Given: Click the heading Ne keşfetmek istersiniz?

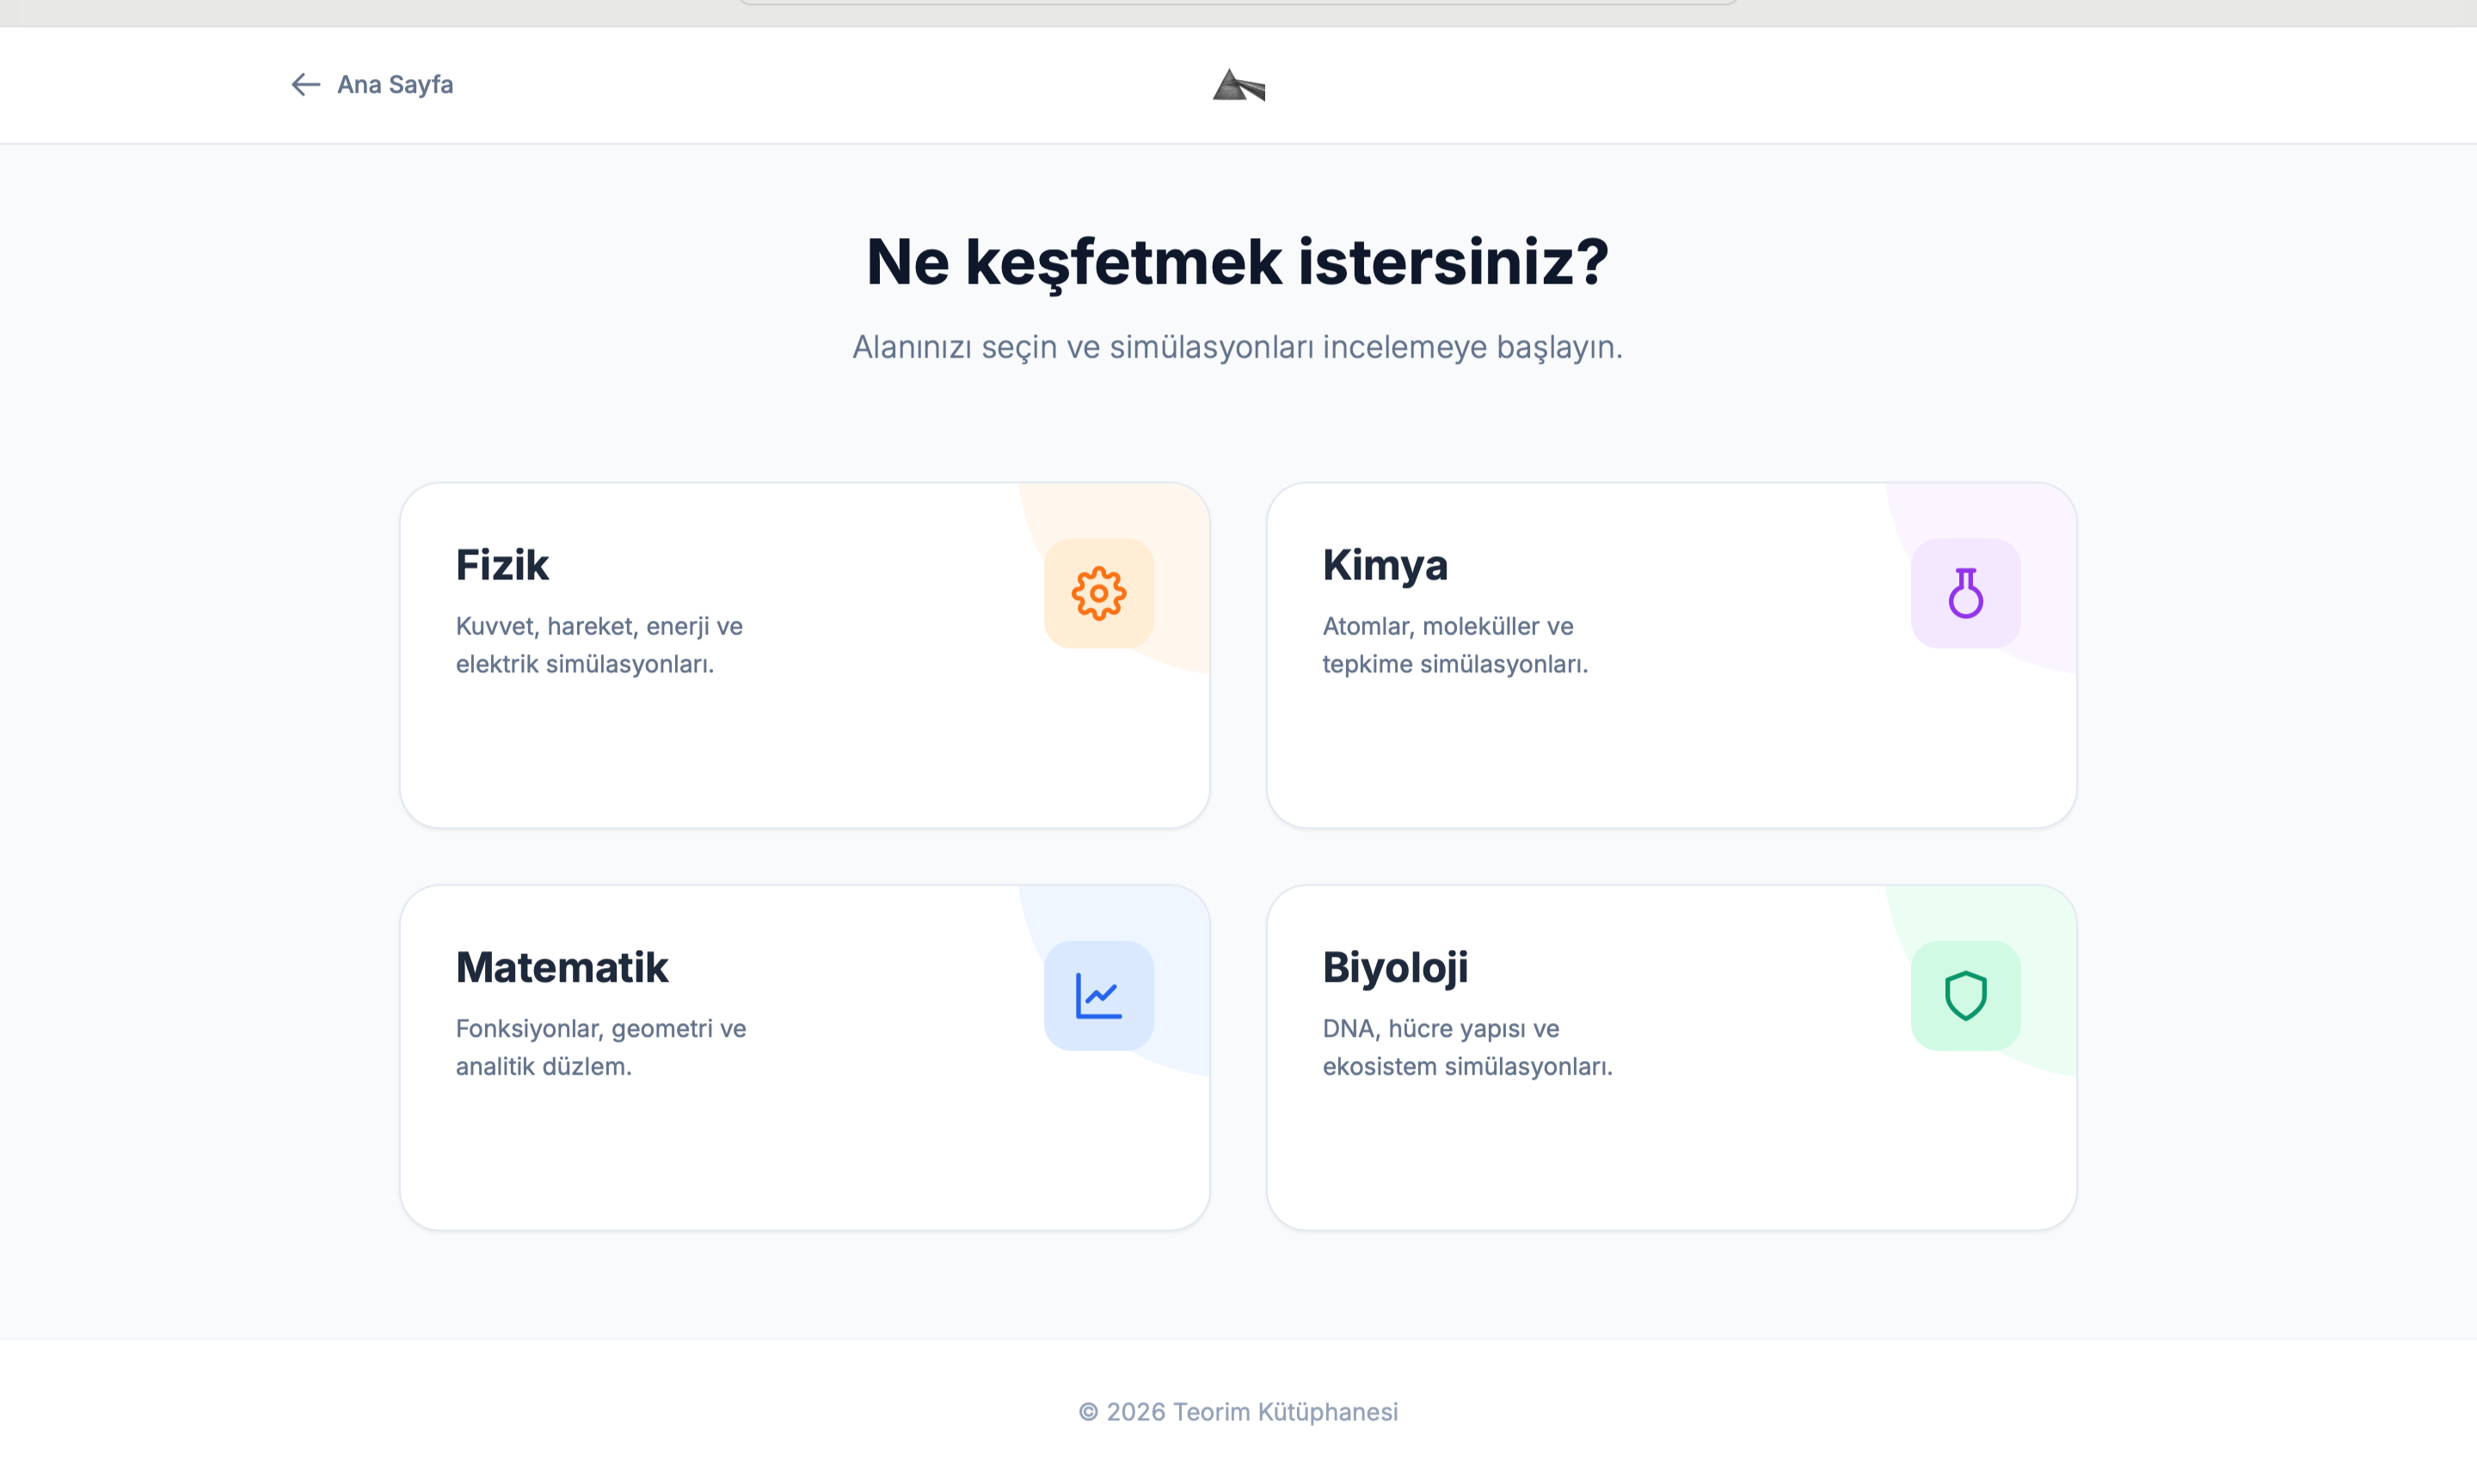Looking at the screenshot, I should click(1237, 262).
